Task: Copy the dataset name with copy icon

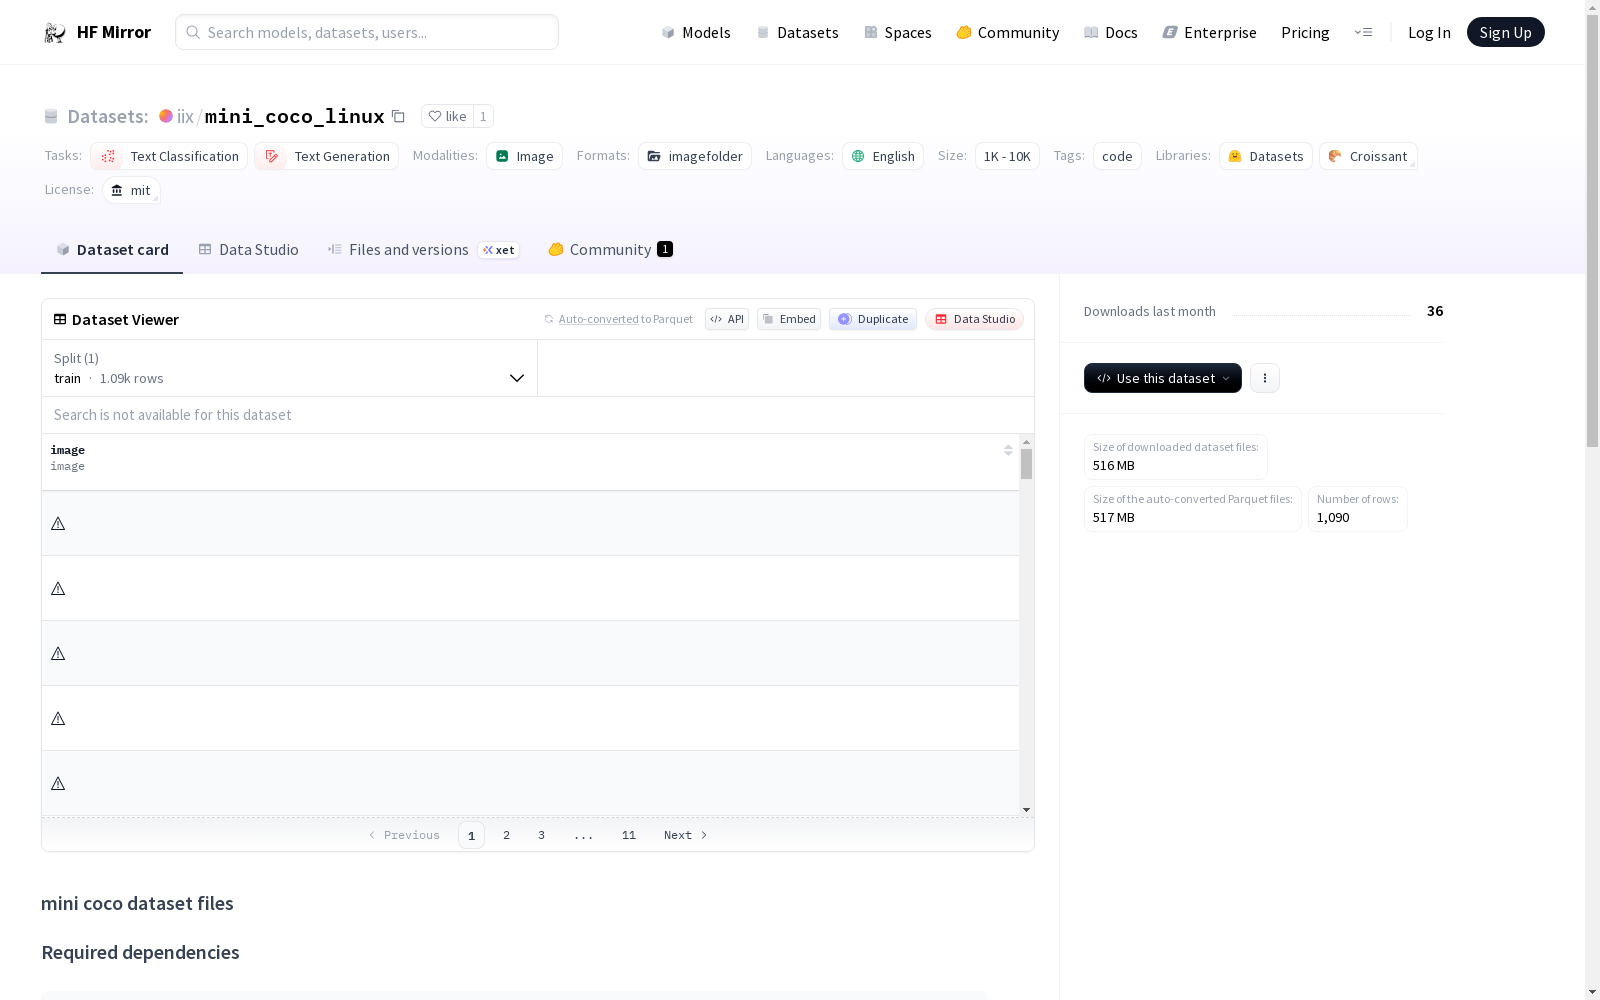Action: pos(398,116)
